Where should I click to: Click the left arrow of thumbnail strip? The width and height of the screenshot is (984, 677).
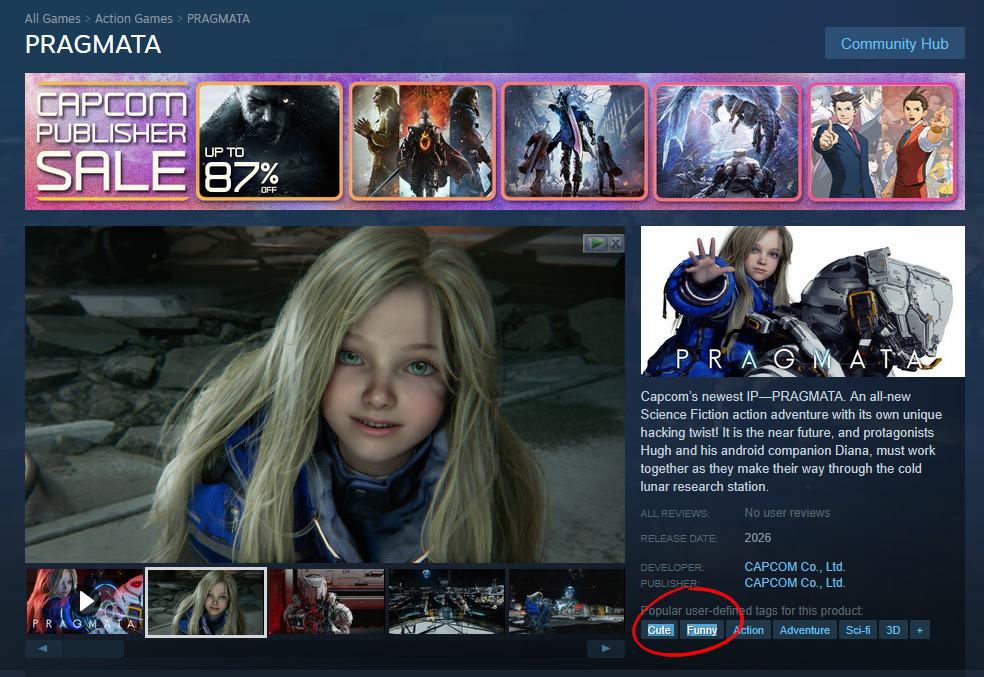pyautogui.click(x=43, y=649)
